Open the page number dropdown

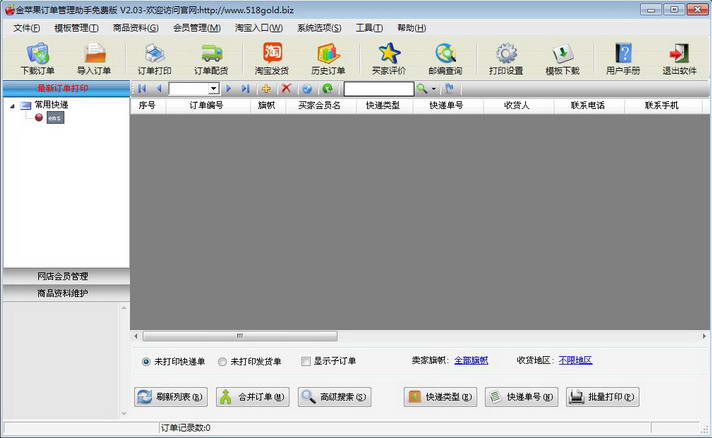click(x=213, y=89)
